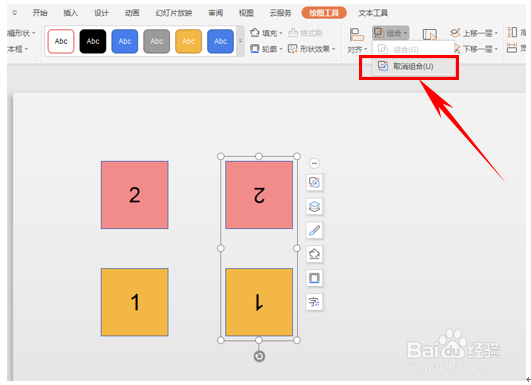Collapse the floating toolbar with minus button
The height and width of the screenshot is (385, 531).
pos(314,164)
